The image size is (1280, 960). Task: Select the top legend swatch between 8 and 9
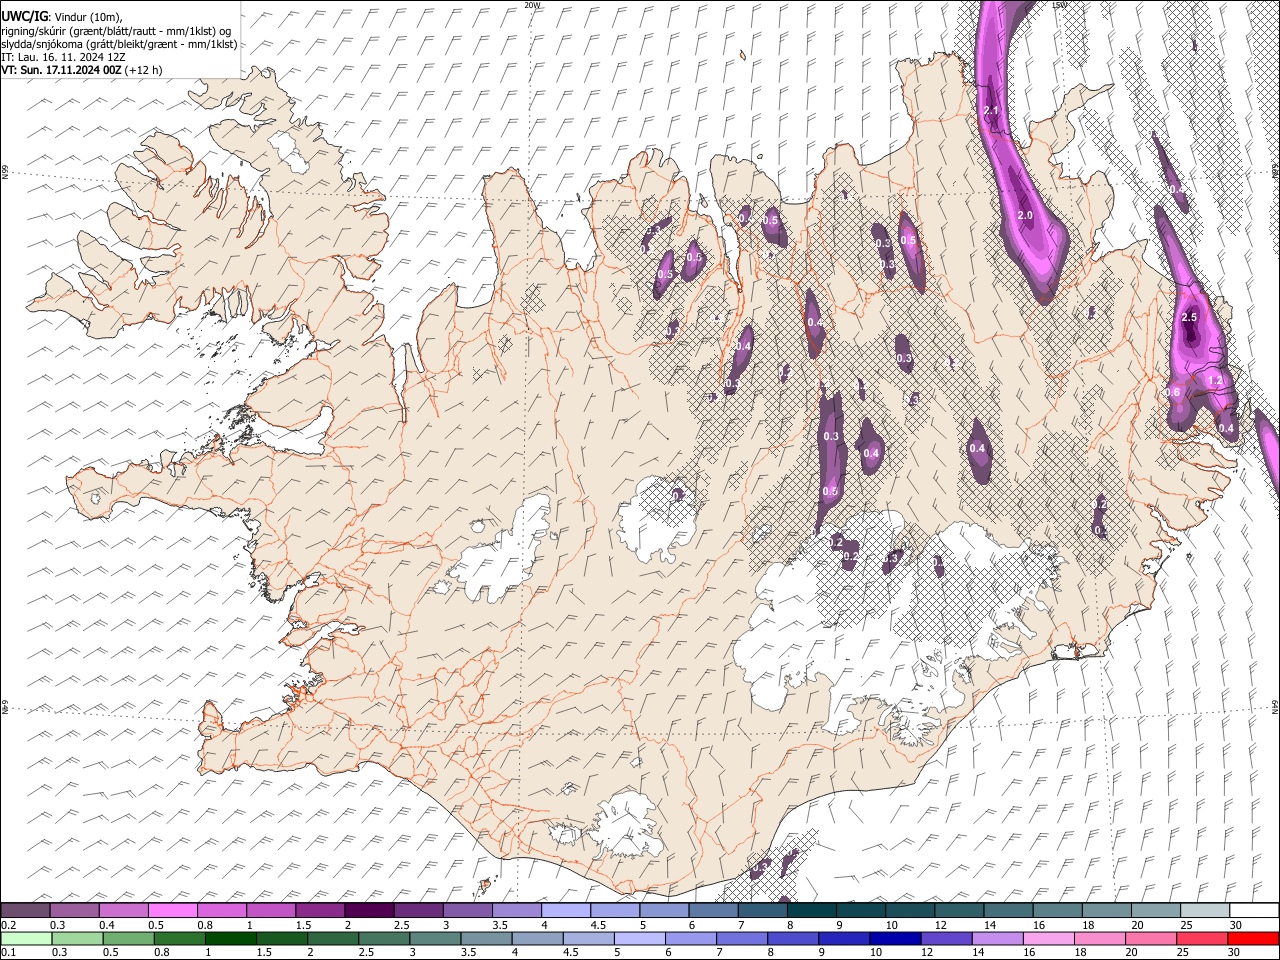(812, 910)
